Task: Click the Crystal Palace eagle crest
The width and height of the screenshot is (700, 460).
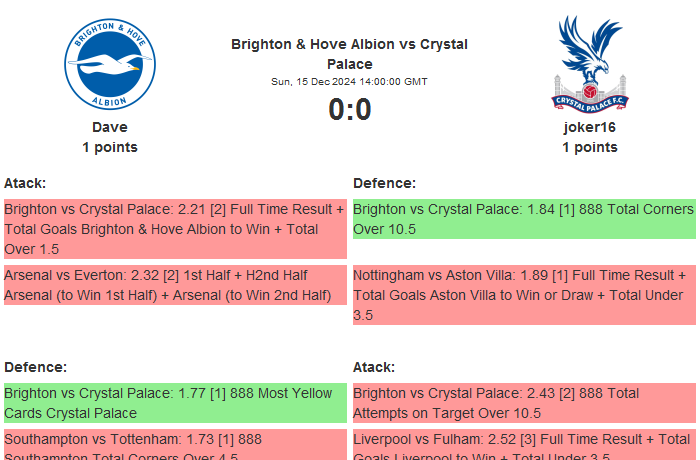Action: coord(589,62)
